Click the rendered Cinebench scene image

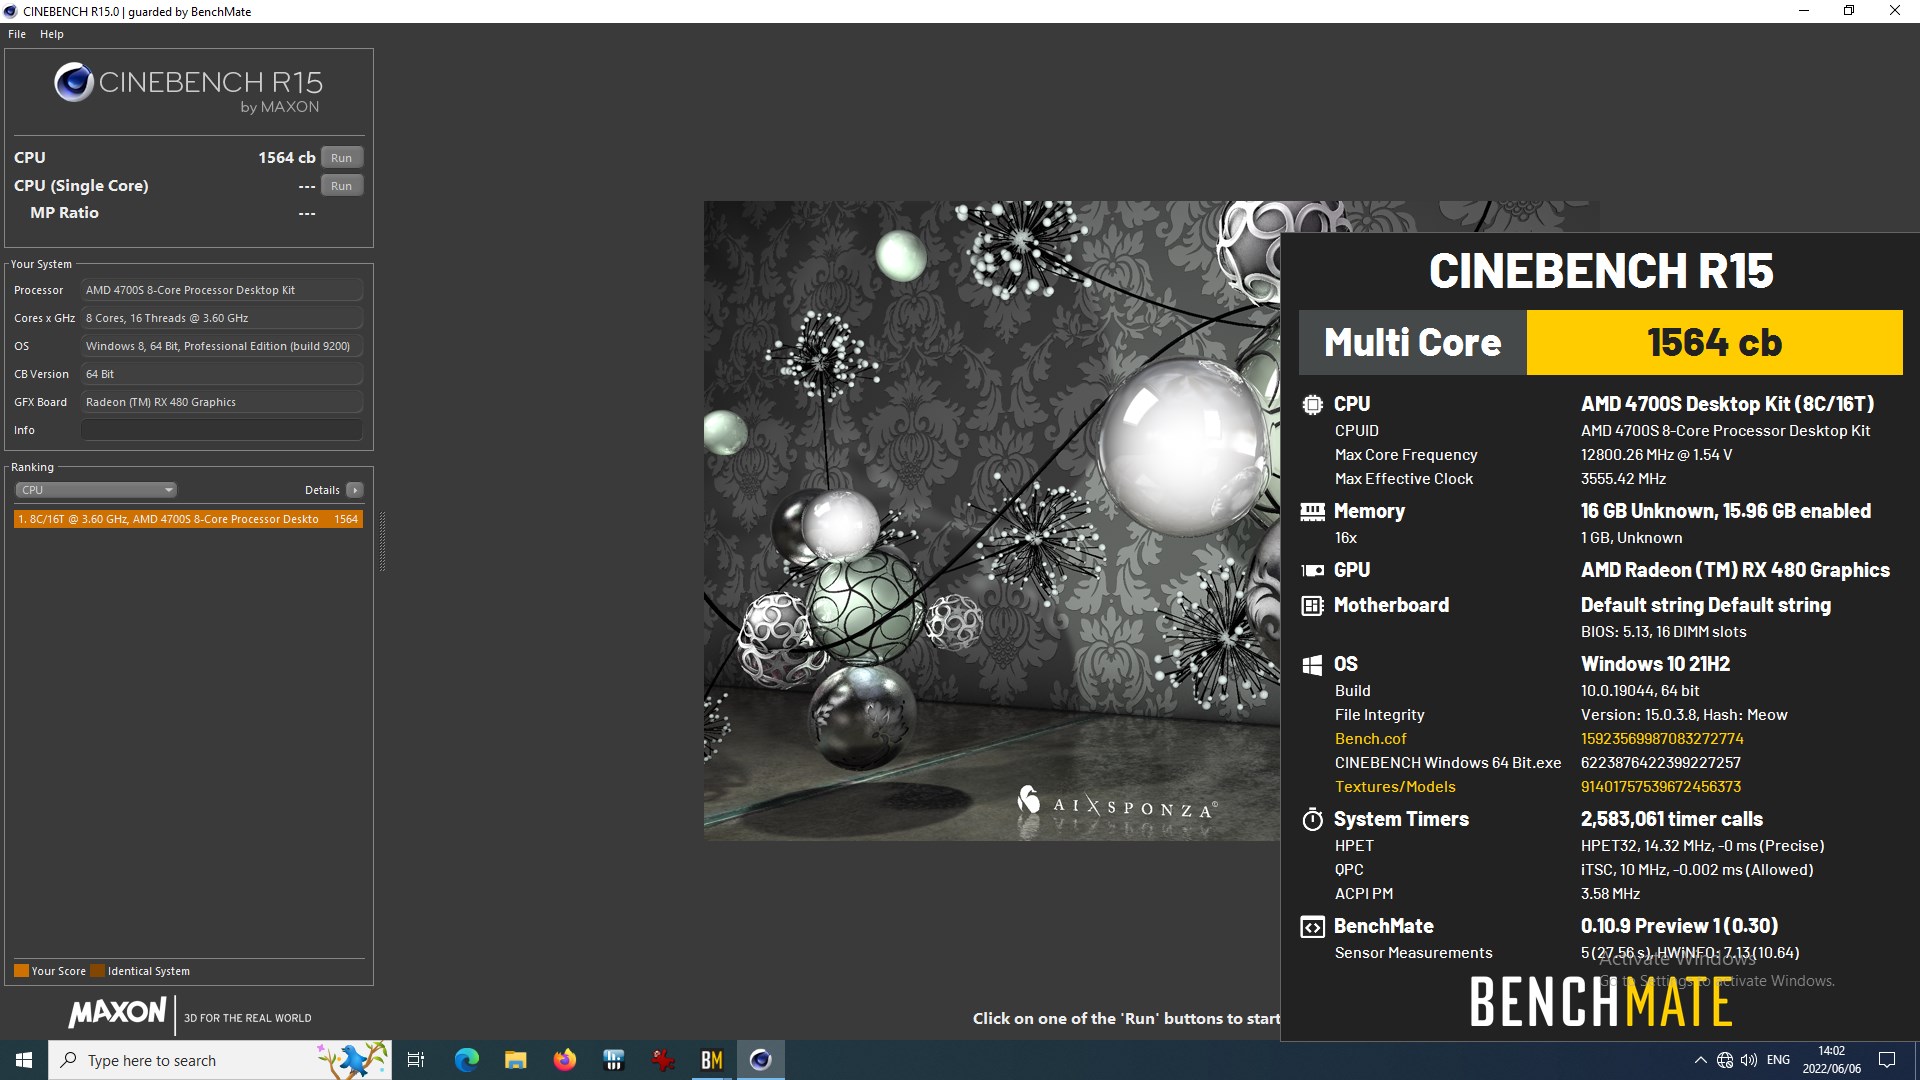[x=991, y=520]
